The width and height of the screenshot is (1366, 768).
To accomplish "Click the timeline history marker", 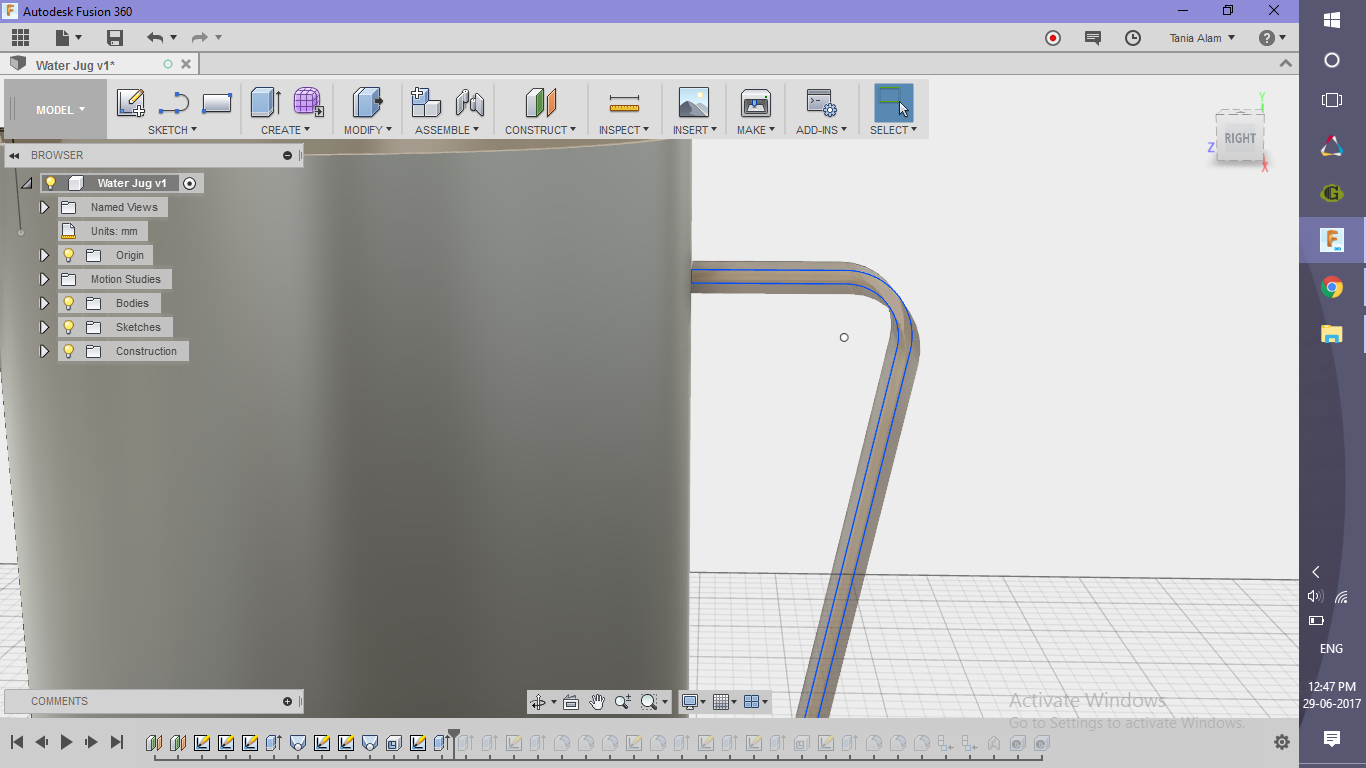I will coord(454,740).
